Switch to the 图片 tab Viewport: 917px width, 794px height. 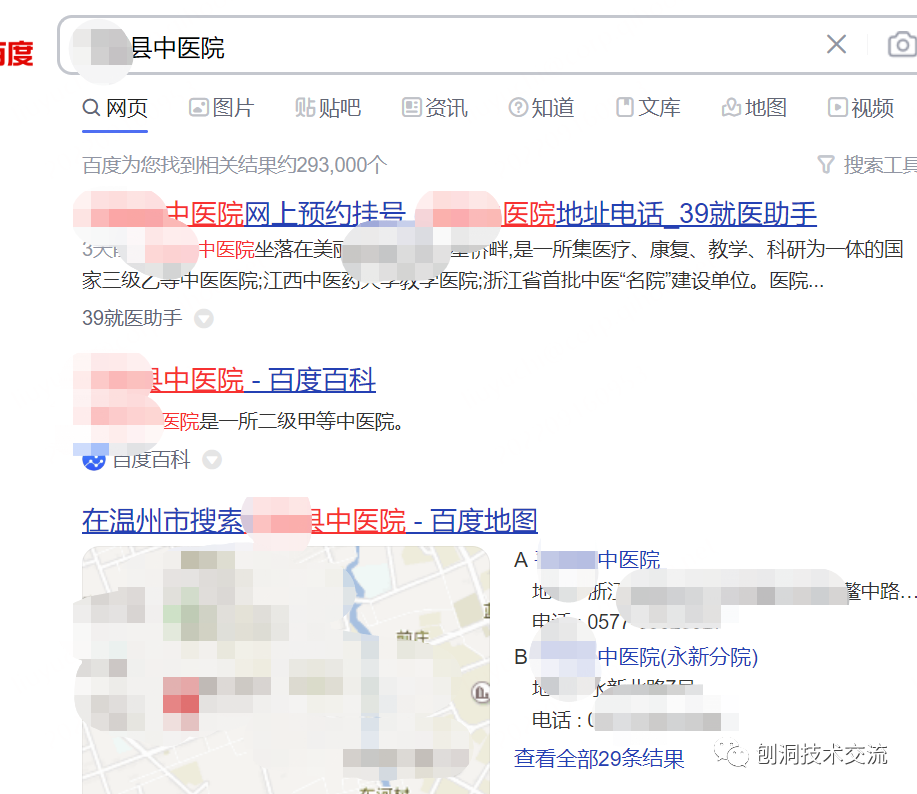tap(221, 108)
